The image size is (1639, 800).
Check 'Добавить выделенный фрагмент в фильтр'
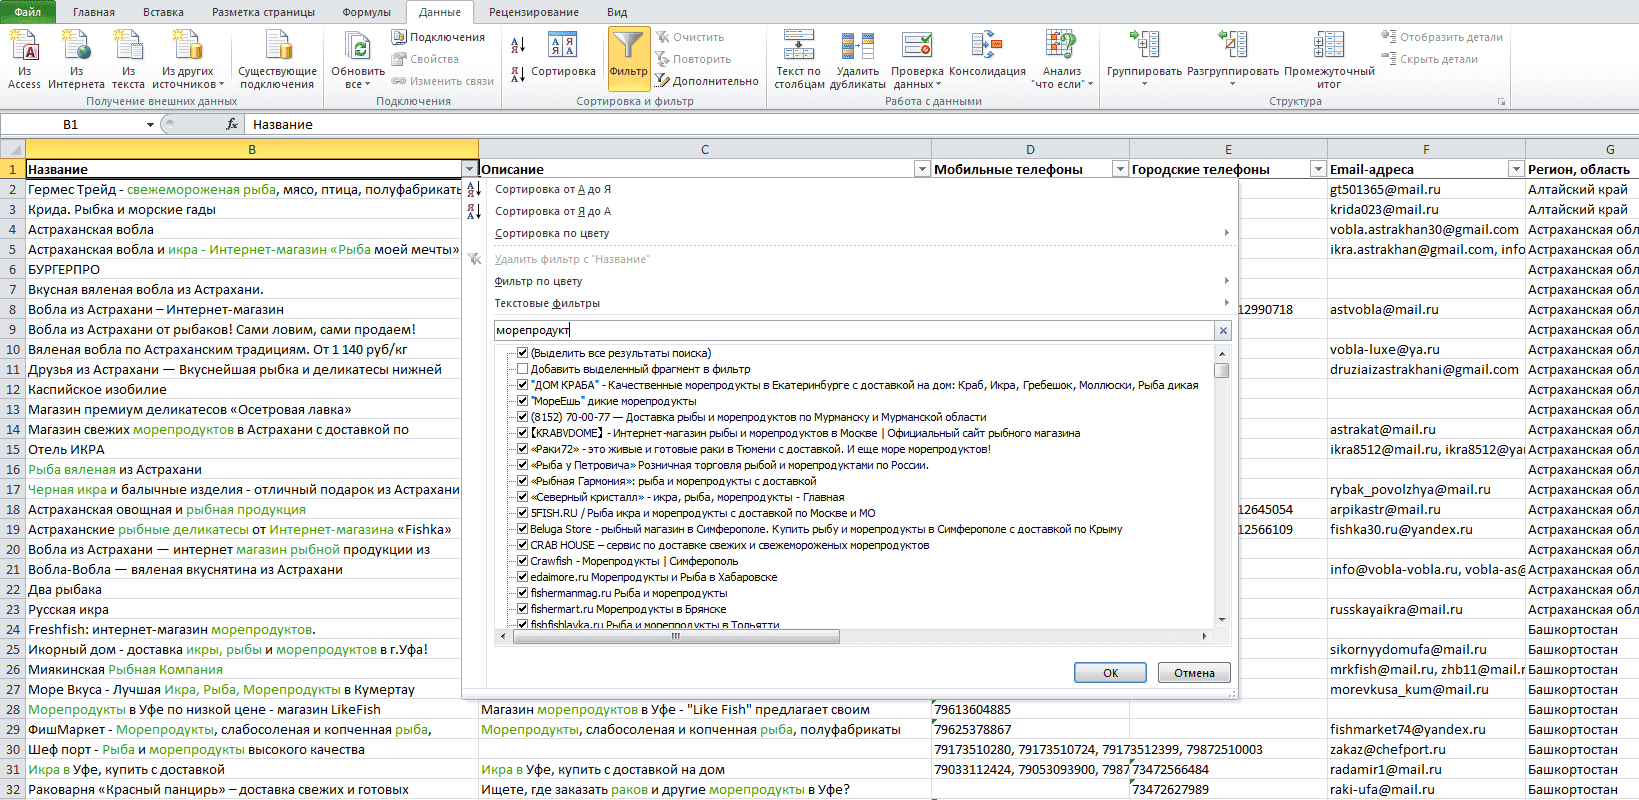tap(522, 369)
